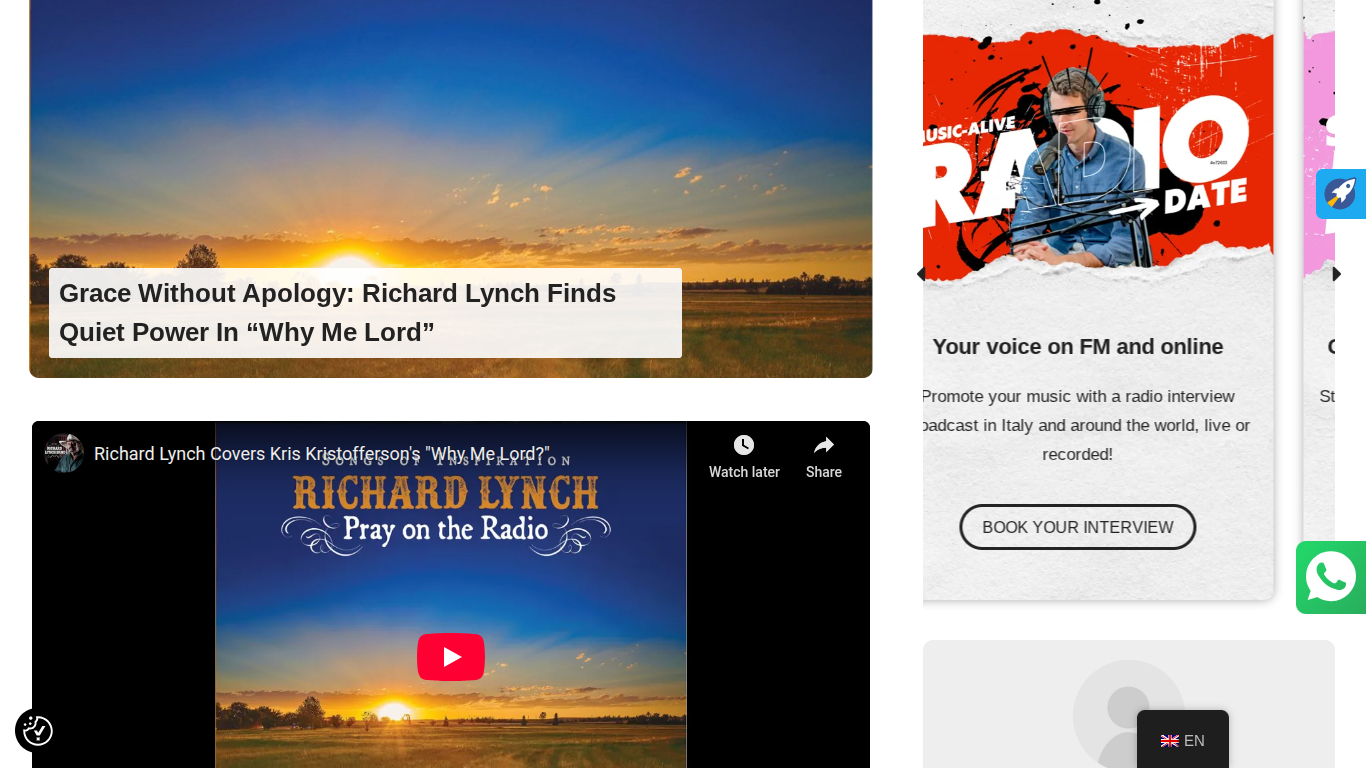Click the gray author avatar placeholder

(x=1129, y=714)
